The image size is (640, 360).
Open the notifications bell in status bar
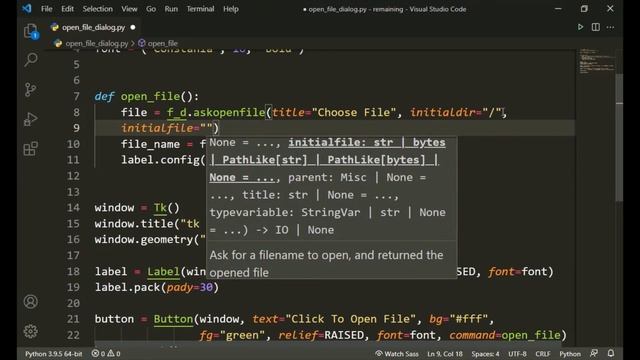coord(611,353)
